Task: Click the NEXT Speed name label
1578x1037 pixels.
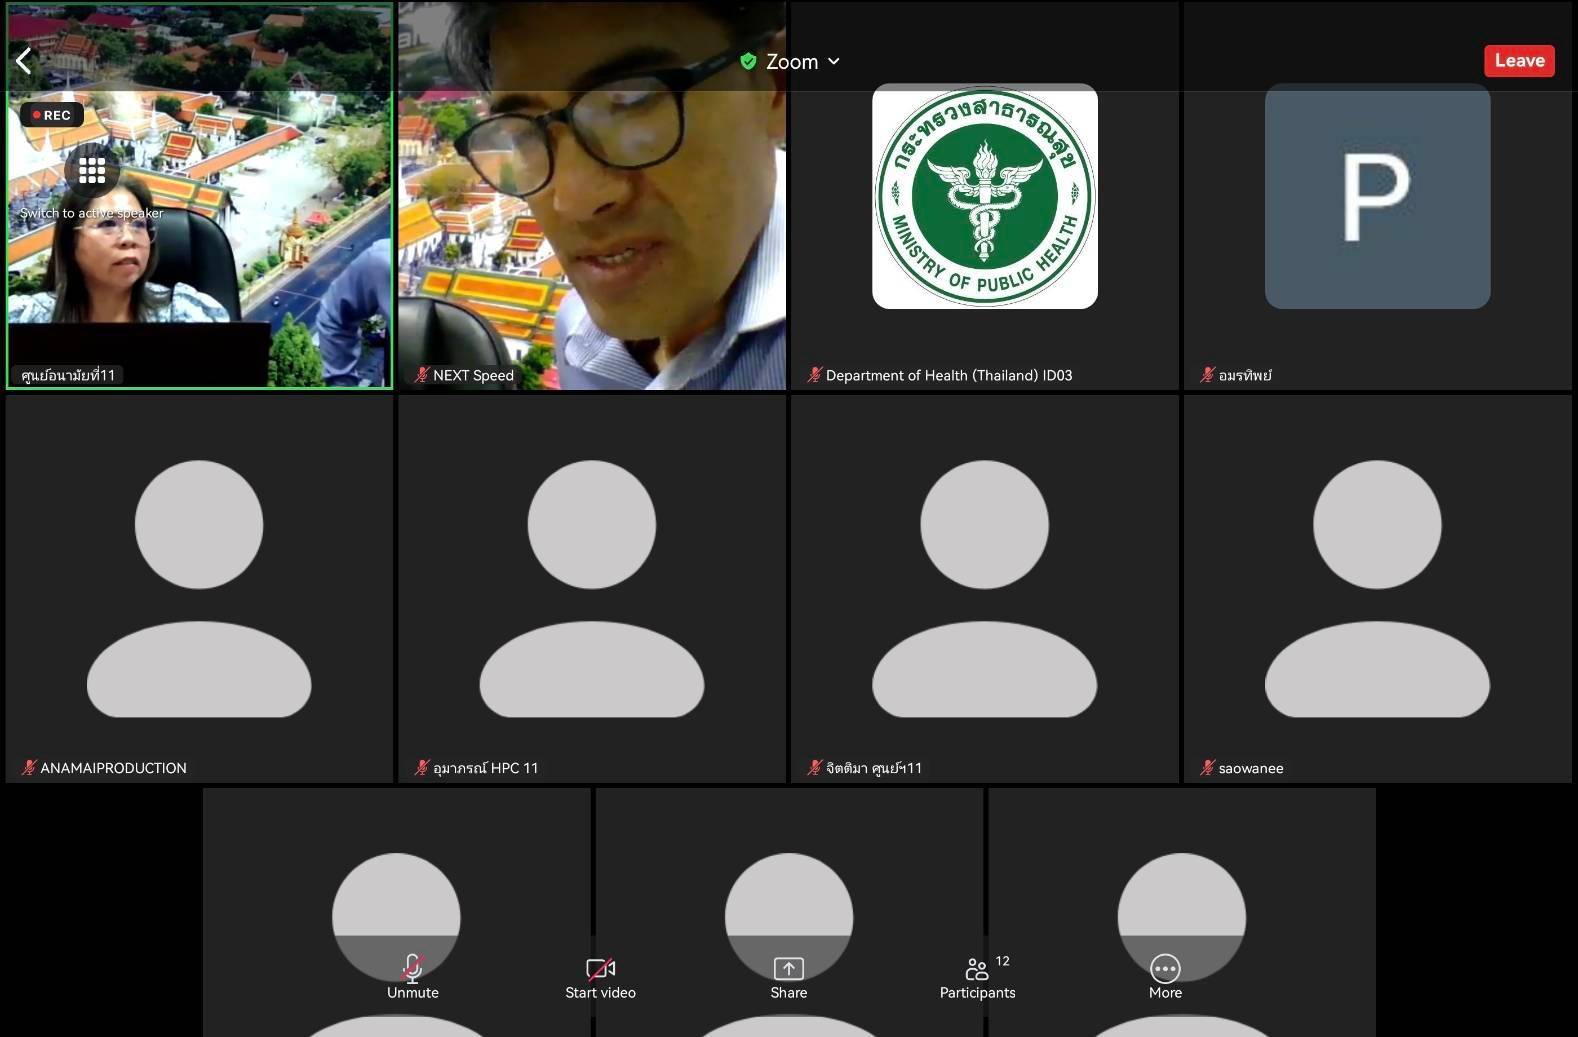Action: (x=473, y=375)
